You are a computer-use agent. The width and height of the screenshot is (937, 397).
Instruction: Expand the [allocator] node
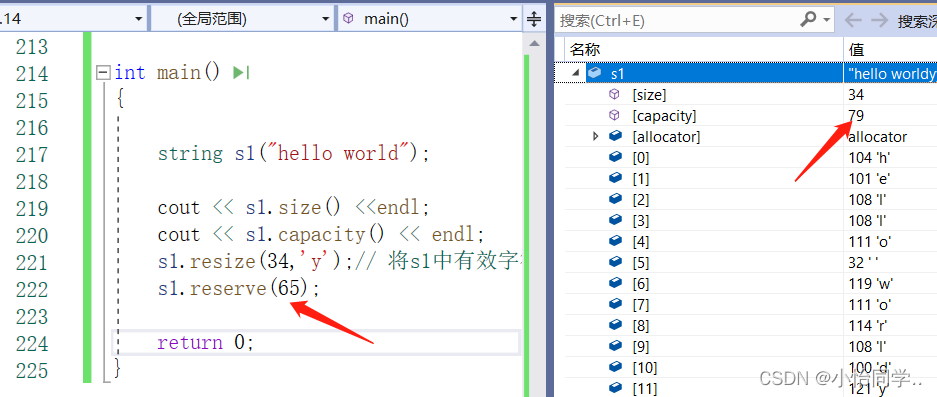click(x=595, y=136)
